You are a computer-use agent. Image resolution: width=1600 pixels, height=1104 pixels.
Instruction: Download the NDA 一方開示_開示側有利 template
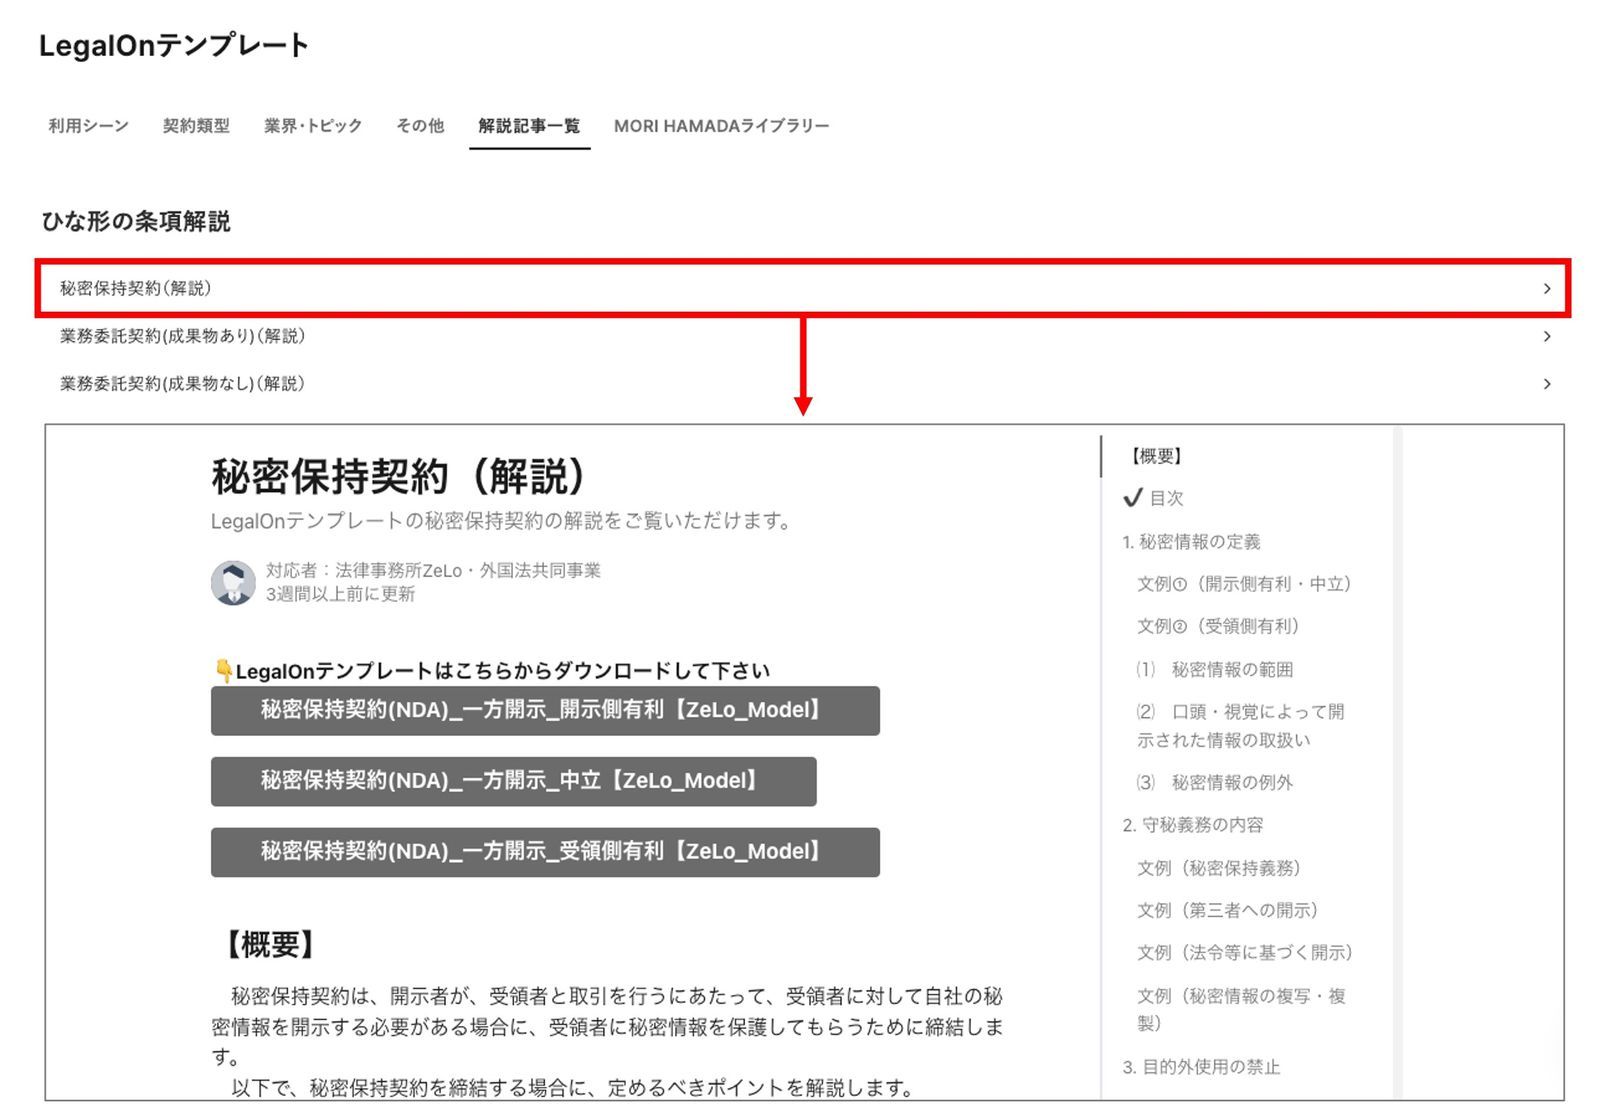545,711
